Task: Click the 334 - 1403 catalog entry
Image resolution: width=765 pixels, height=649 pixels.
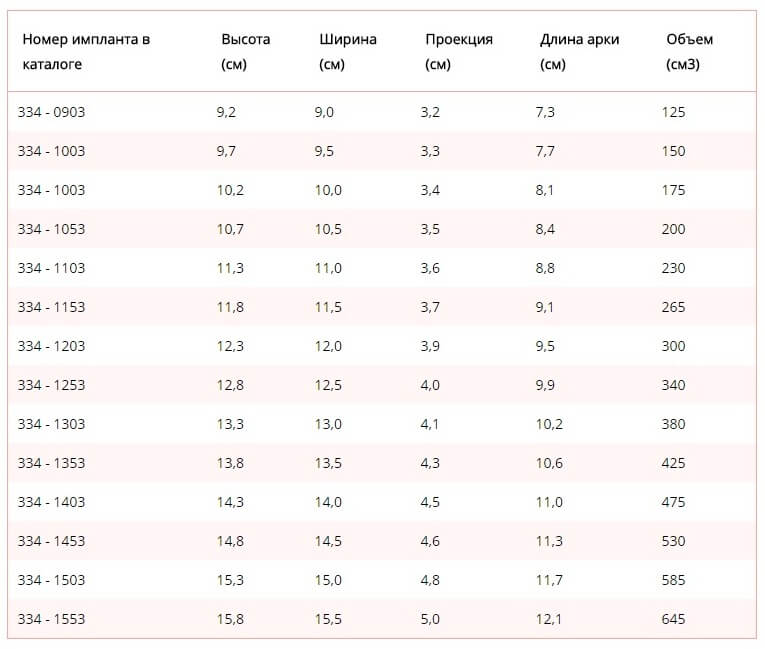Action: (51, 502)
